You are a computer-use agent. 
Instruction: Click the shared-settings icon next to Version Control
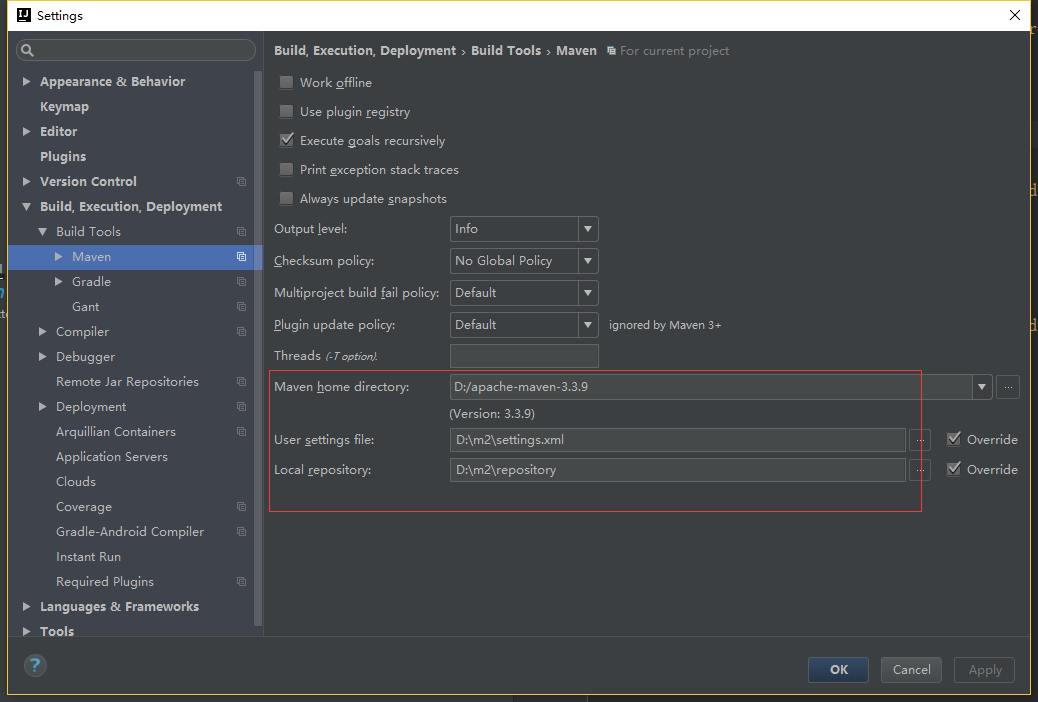coord(240,181)
